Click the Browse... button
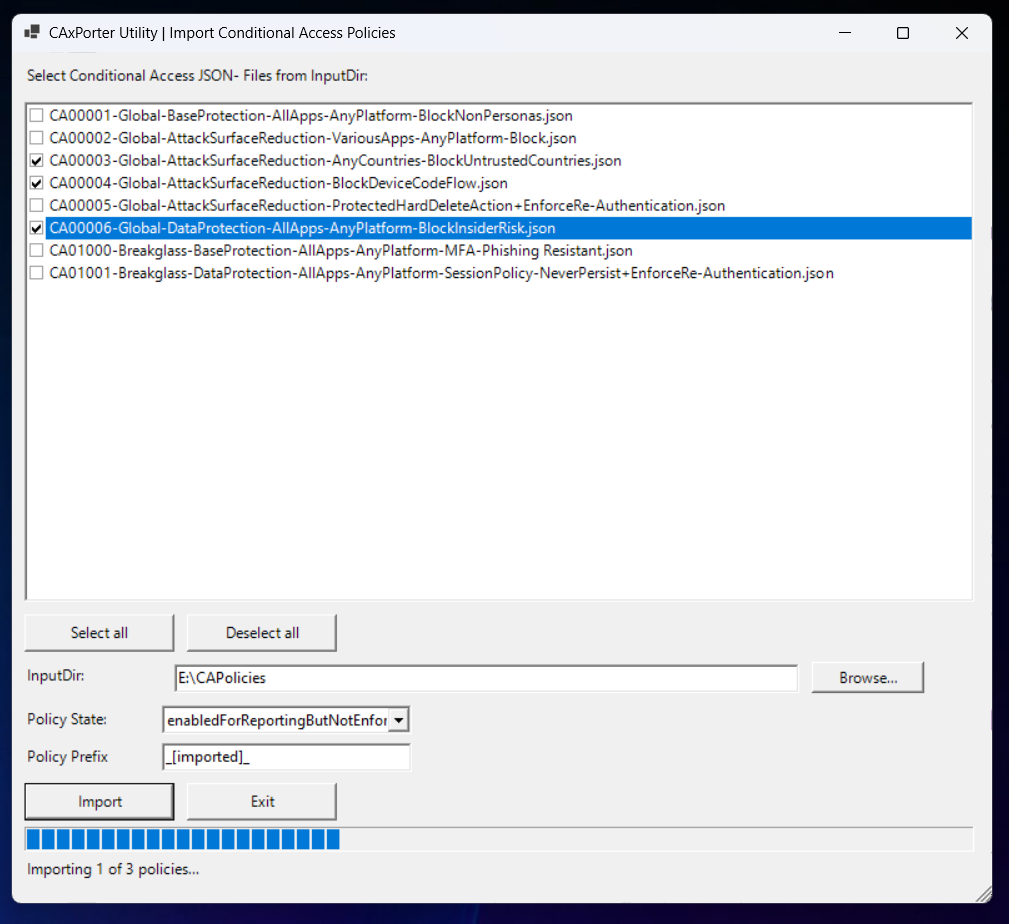 pos(867,677)
